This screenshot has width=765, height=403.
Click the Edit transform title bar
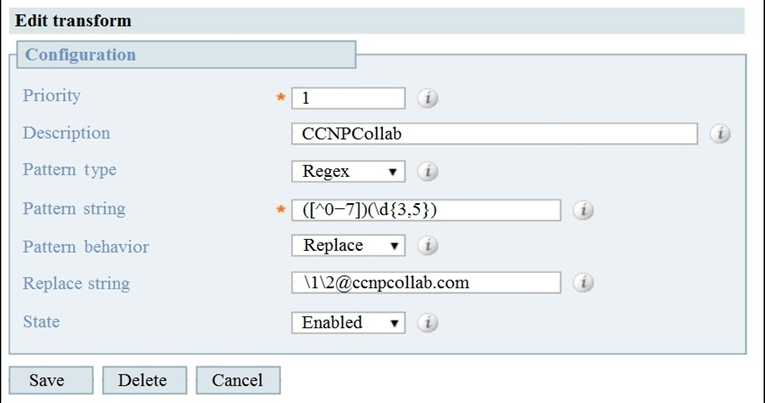377,21
